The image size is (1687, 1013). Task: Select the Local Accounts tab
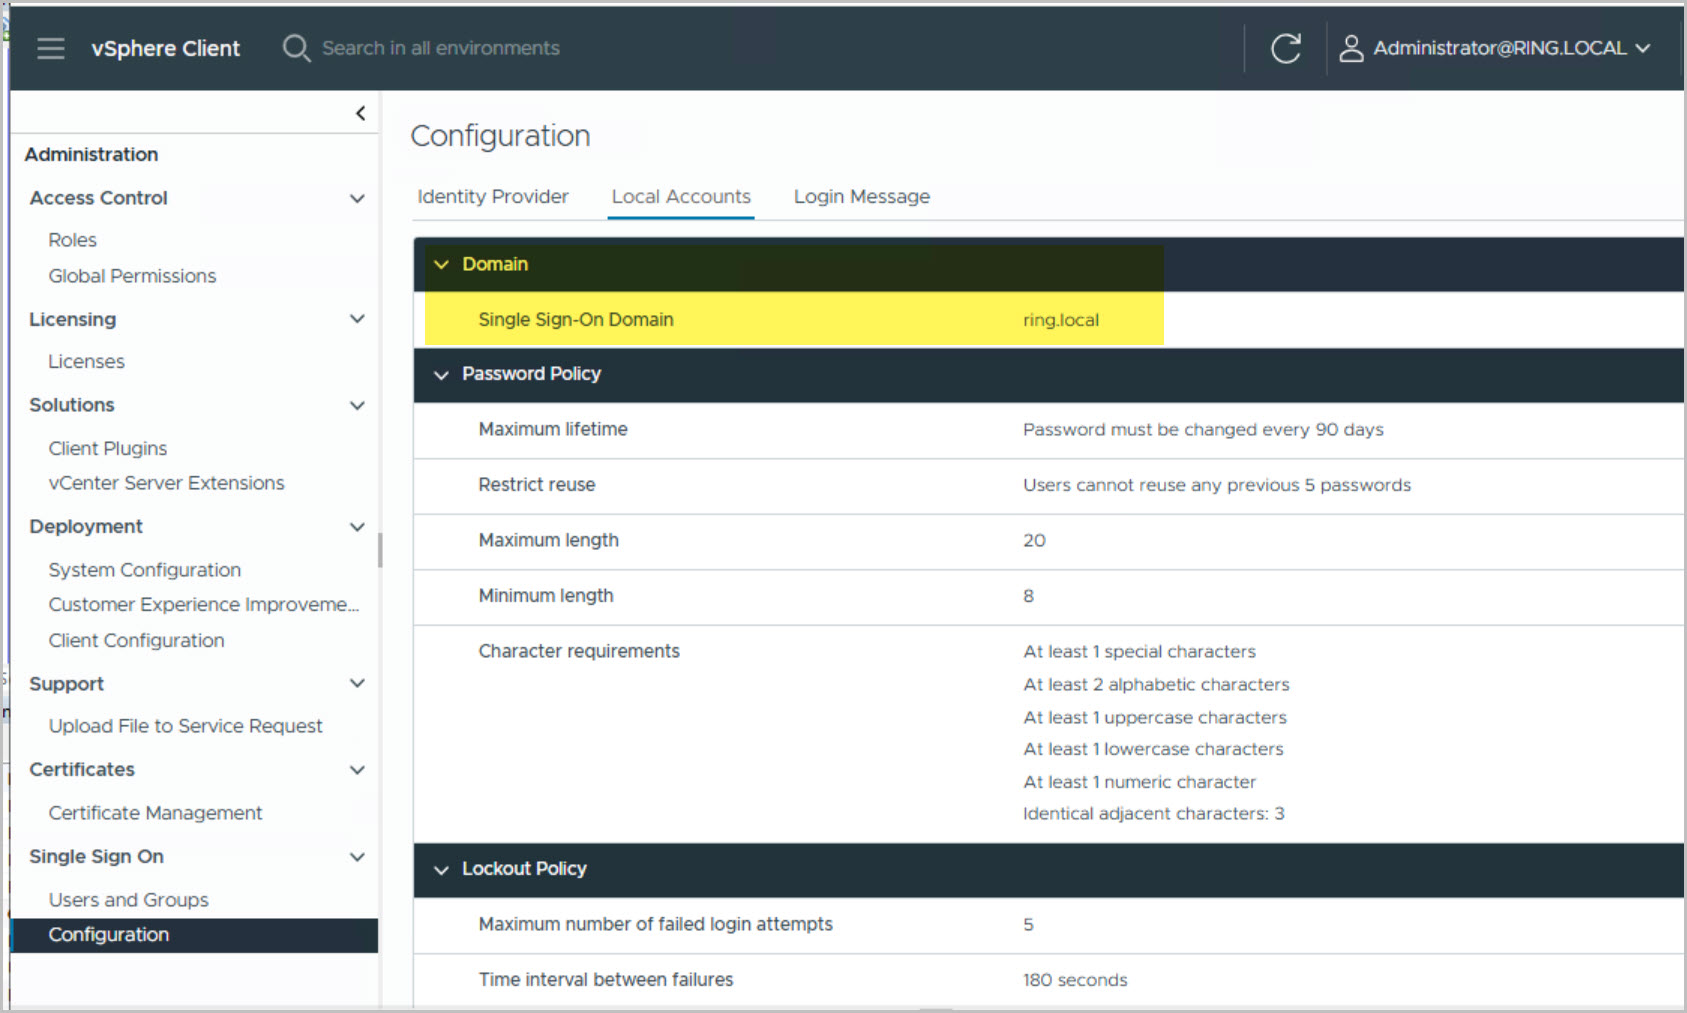tap(681, 197)
